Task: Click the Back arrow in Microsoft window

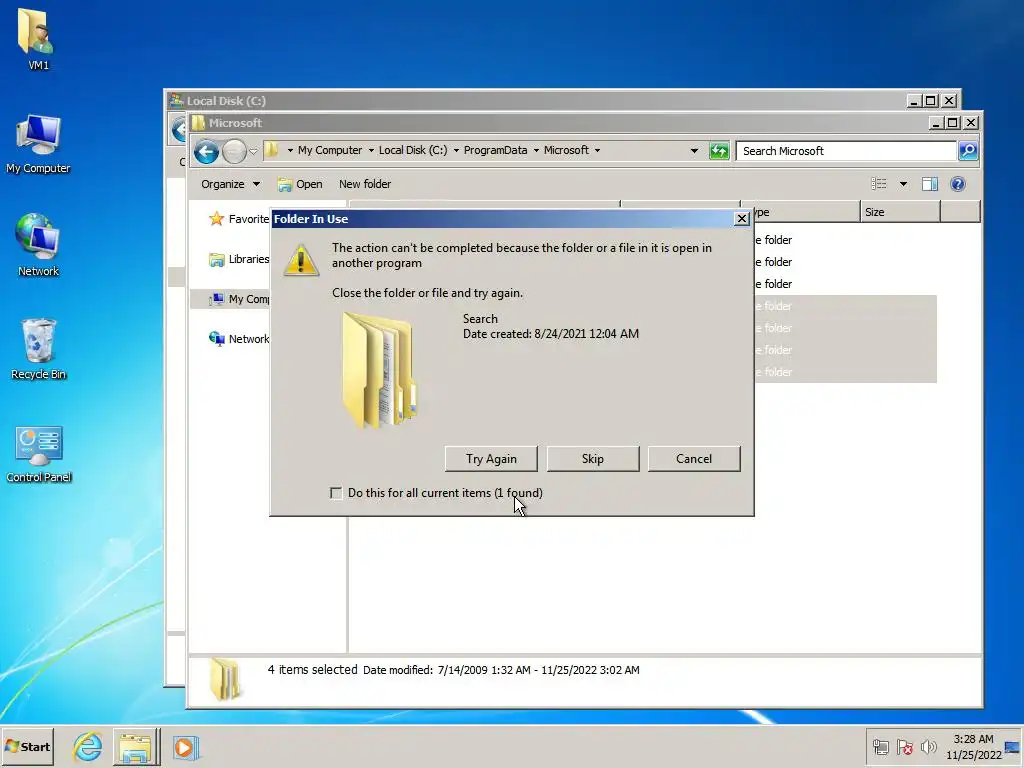Action: click(206, 152)
